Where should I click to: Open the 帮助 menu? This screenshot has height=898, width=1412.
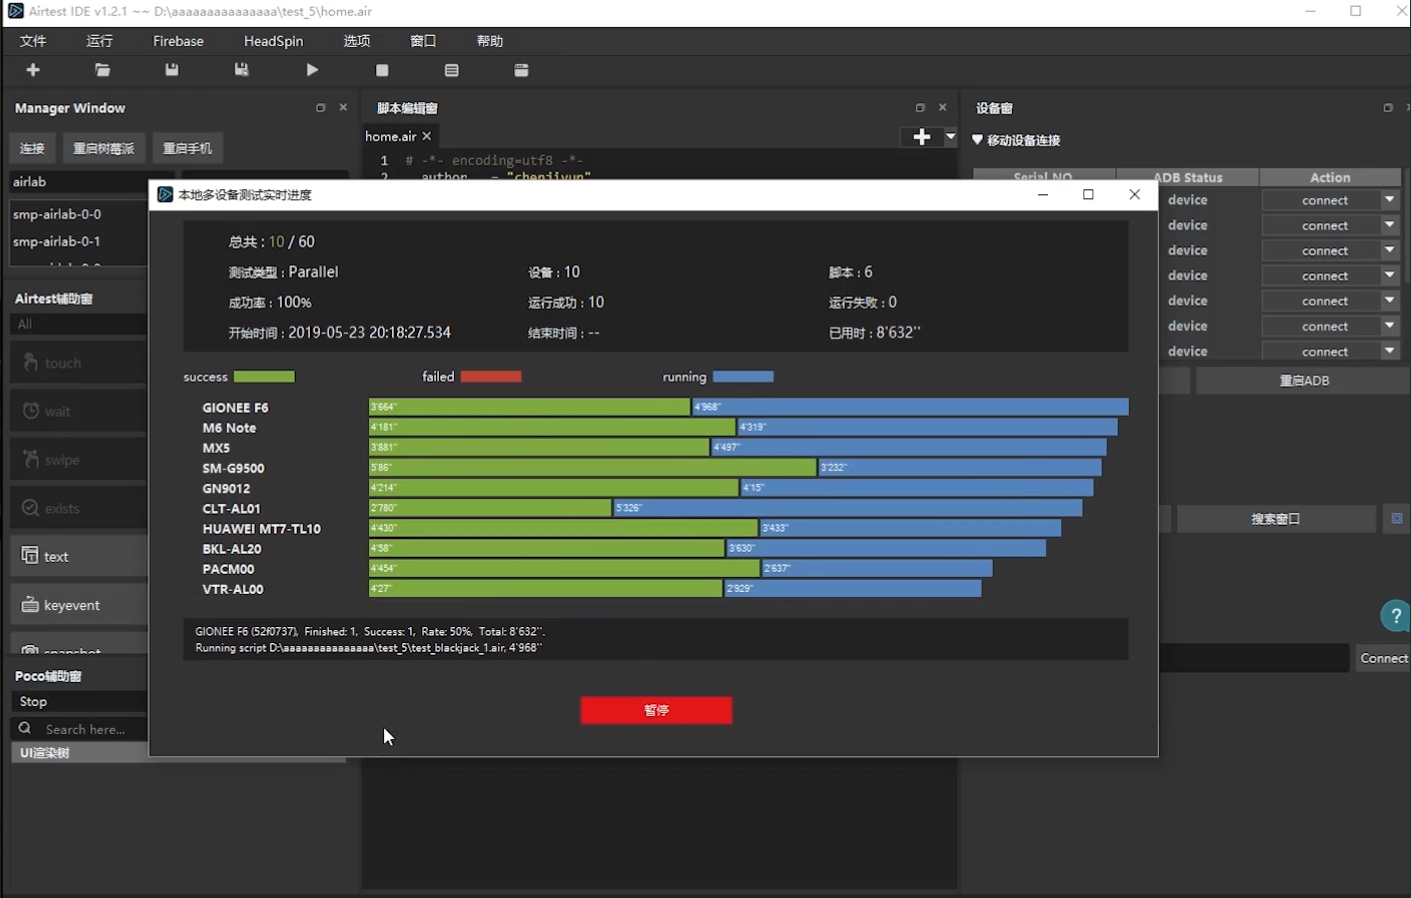pyautogui.click(x=490, y=41)
